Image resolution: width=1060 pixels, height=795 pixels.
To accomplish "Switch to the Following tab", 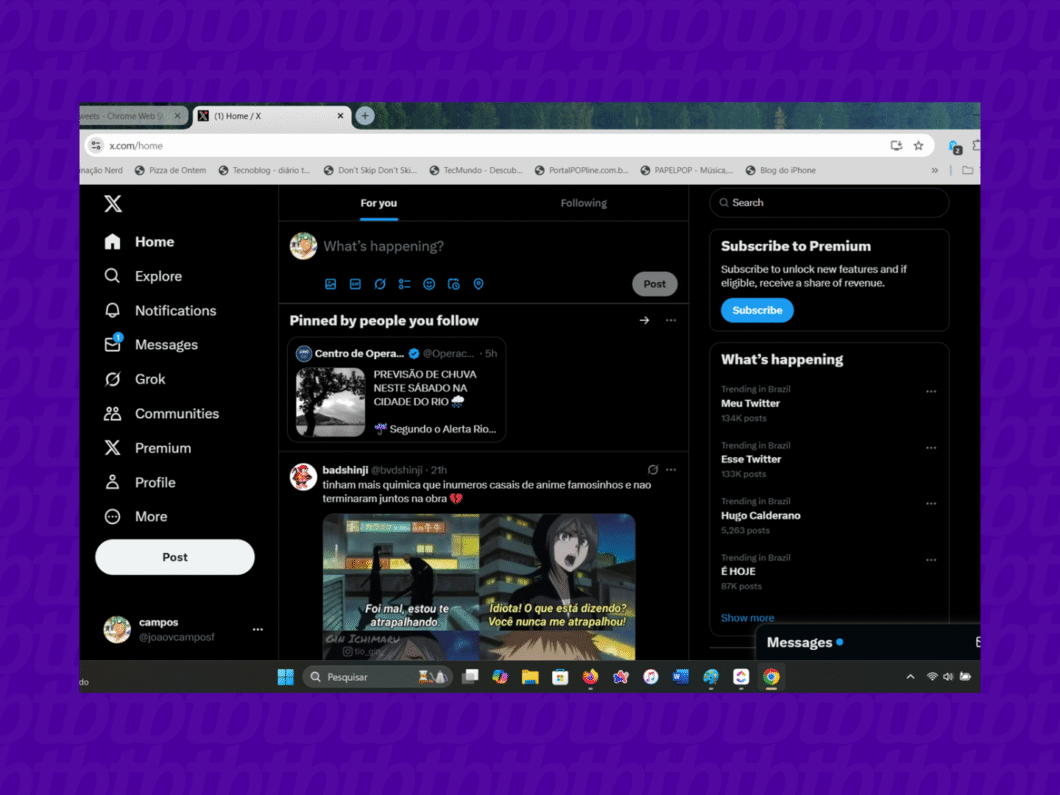I will [x=584, y=203].
